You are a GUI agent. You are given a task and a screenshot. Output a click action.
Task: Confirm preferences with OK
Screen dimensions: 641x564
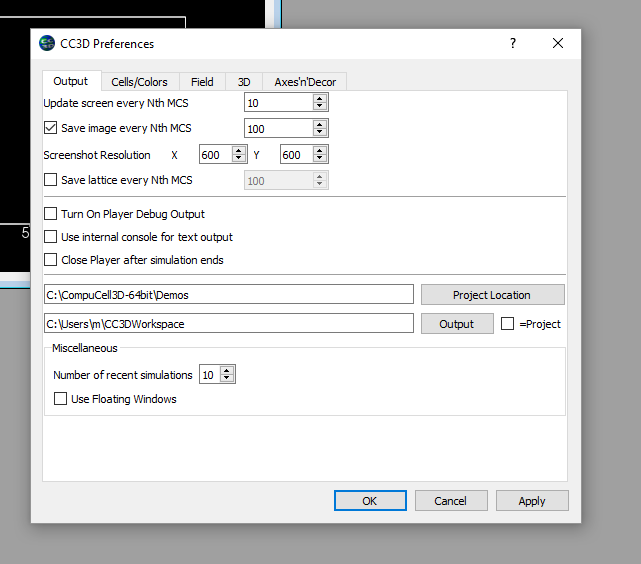(370, 501)
